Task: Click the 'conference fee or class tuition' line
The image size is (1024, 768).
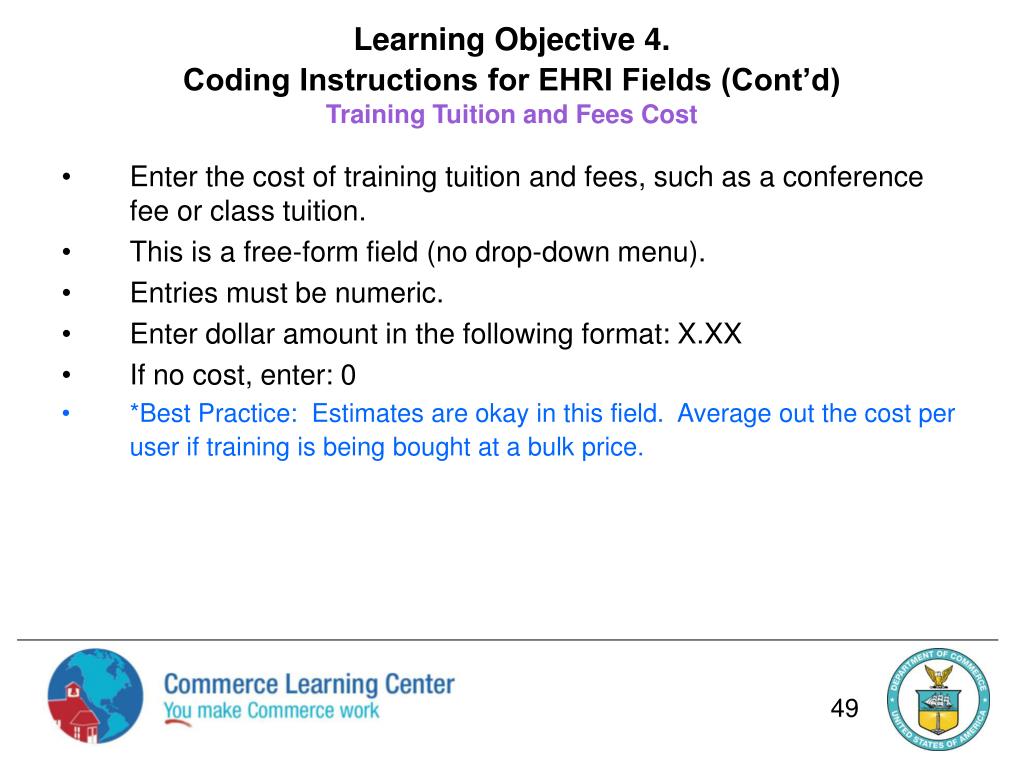Action: (248, 212)
